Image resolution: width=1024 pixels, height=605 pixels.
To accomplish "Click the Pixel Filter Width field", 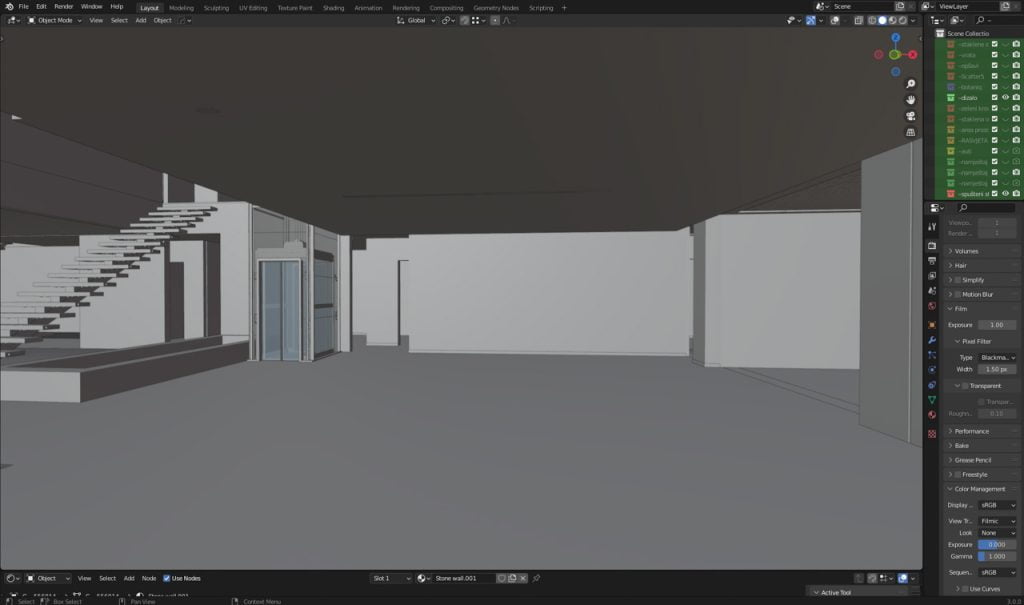I will [x=997, y=369].
